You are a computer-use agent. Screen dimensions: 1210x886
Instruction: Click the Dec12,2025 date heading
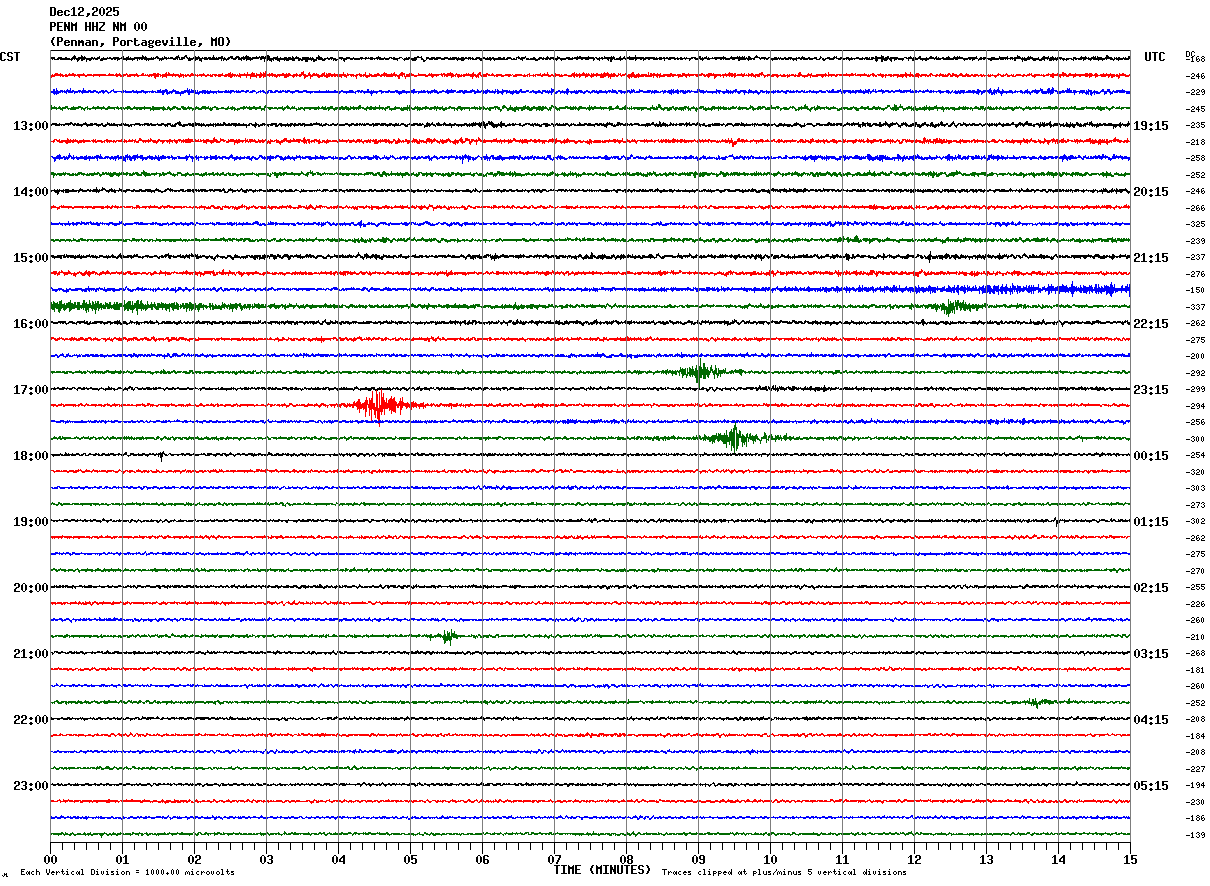84,12
